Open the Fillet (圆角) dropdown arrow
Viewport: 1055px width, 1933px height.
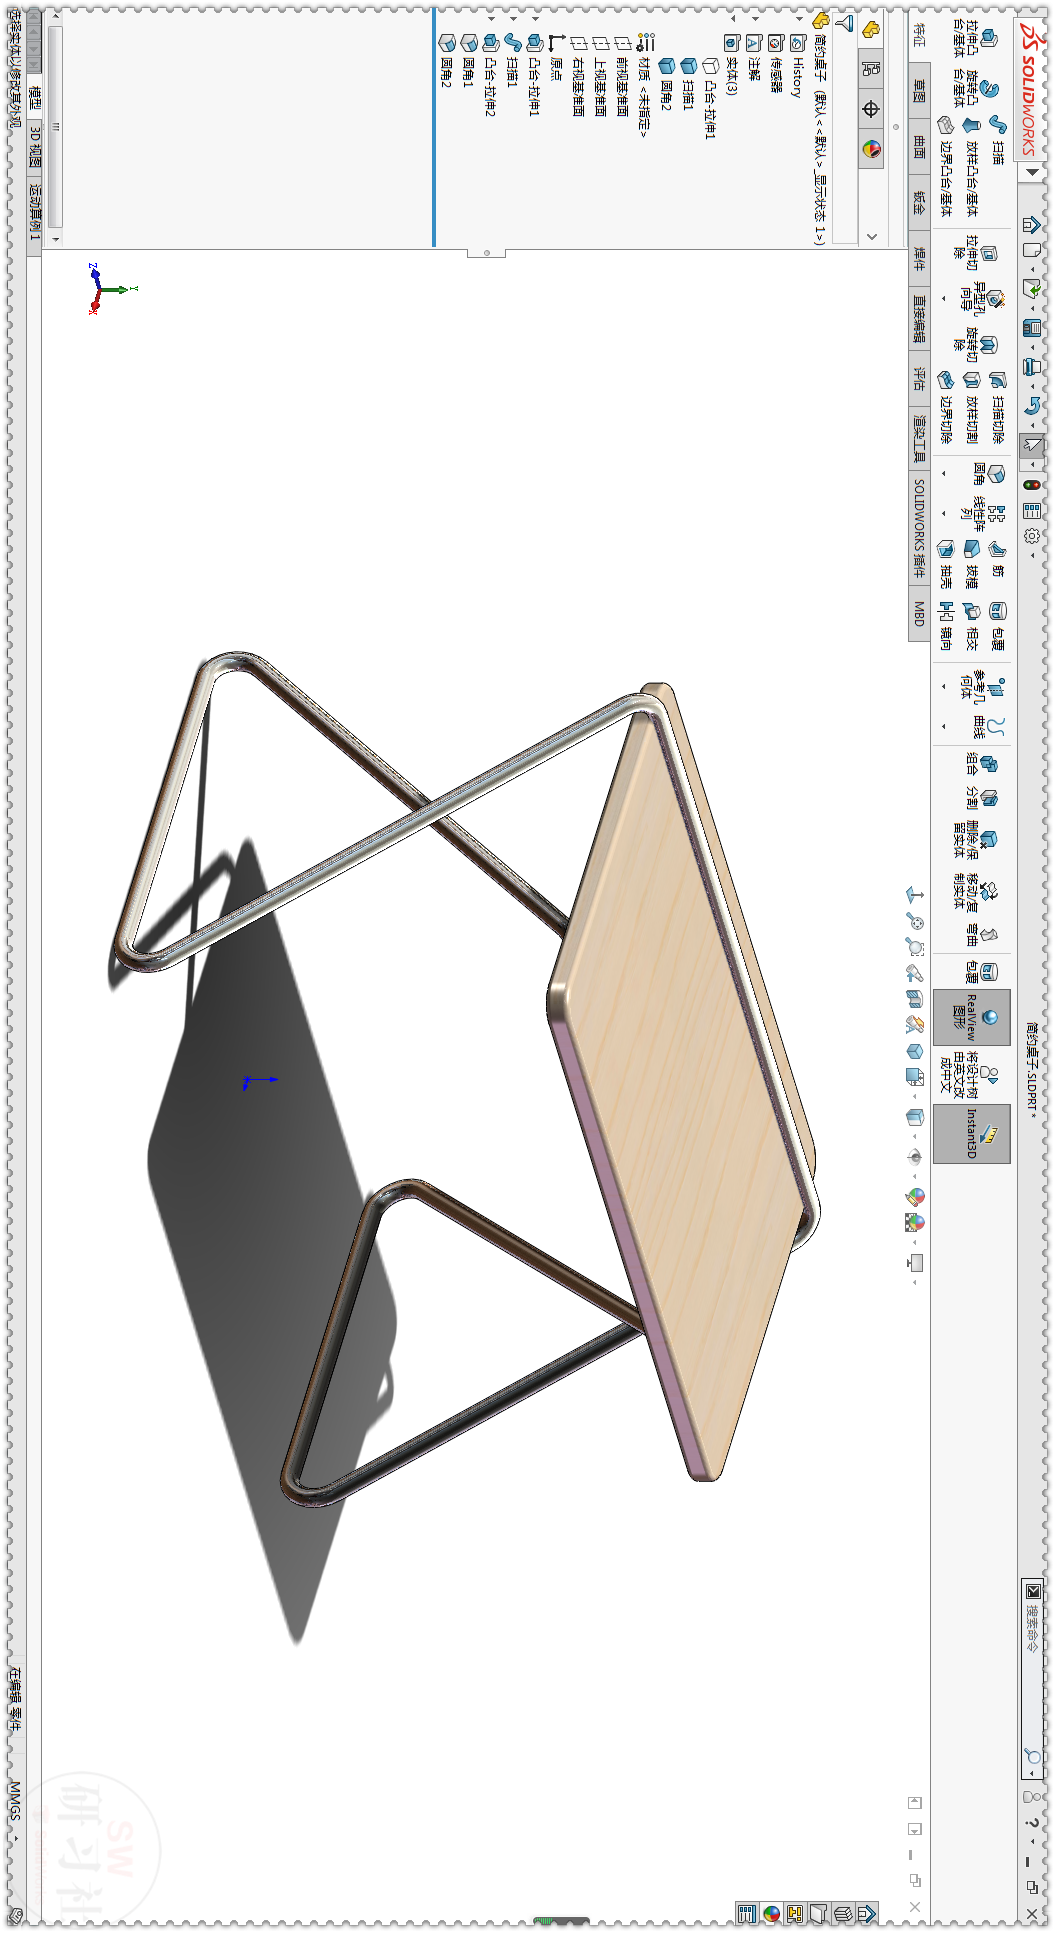[944, 474]
